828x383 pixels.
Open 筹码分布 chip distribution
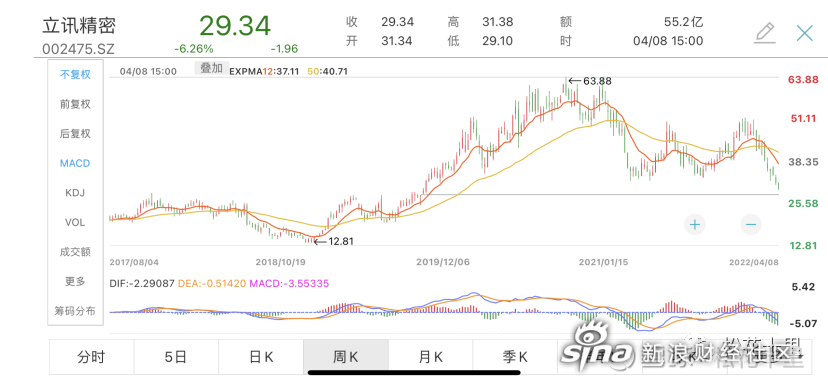coord(75,311)
